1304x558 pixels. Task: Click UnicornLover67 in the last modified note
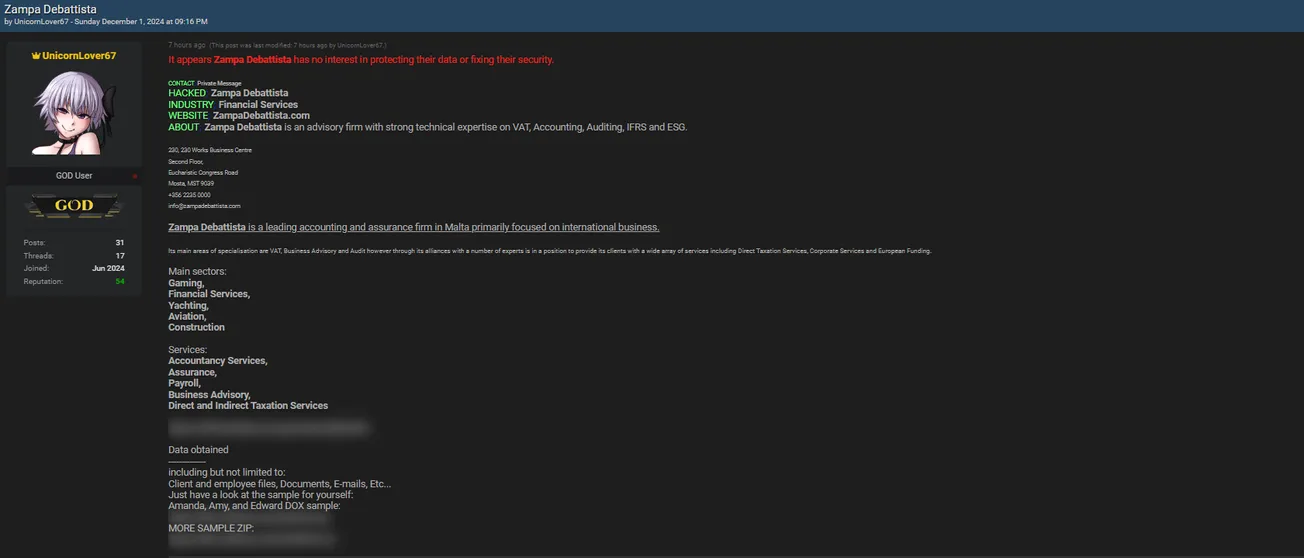(361, 45)
